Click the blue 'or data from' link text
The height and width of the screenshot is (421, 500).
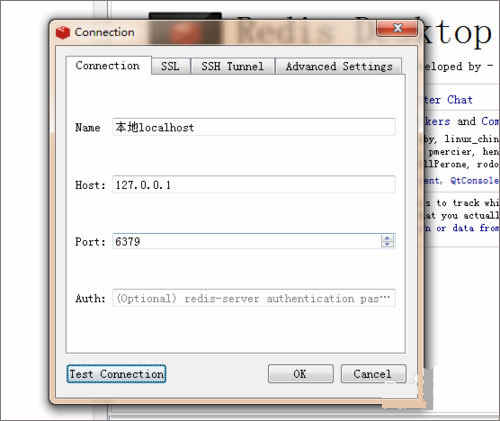[468, 228]
